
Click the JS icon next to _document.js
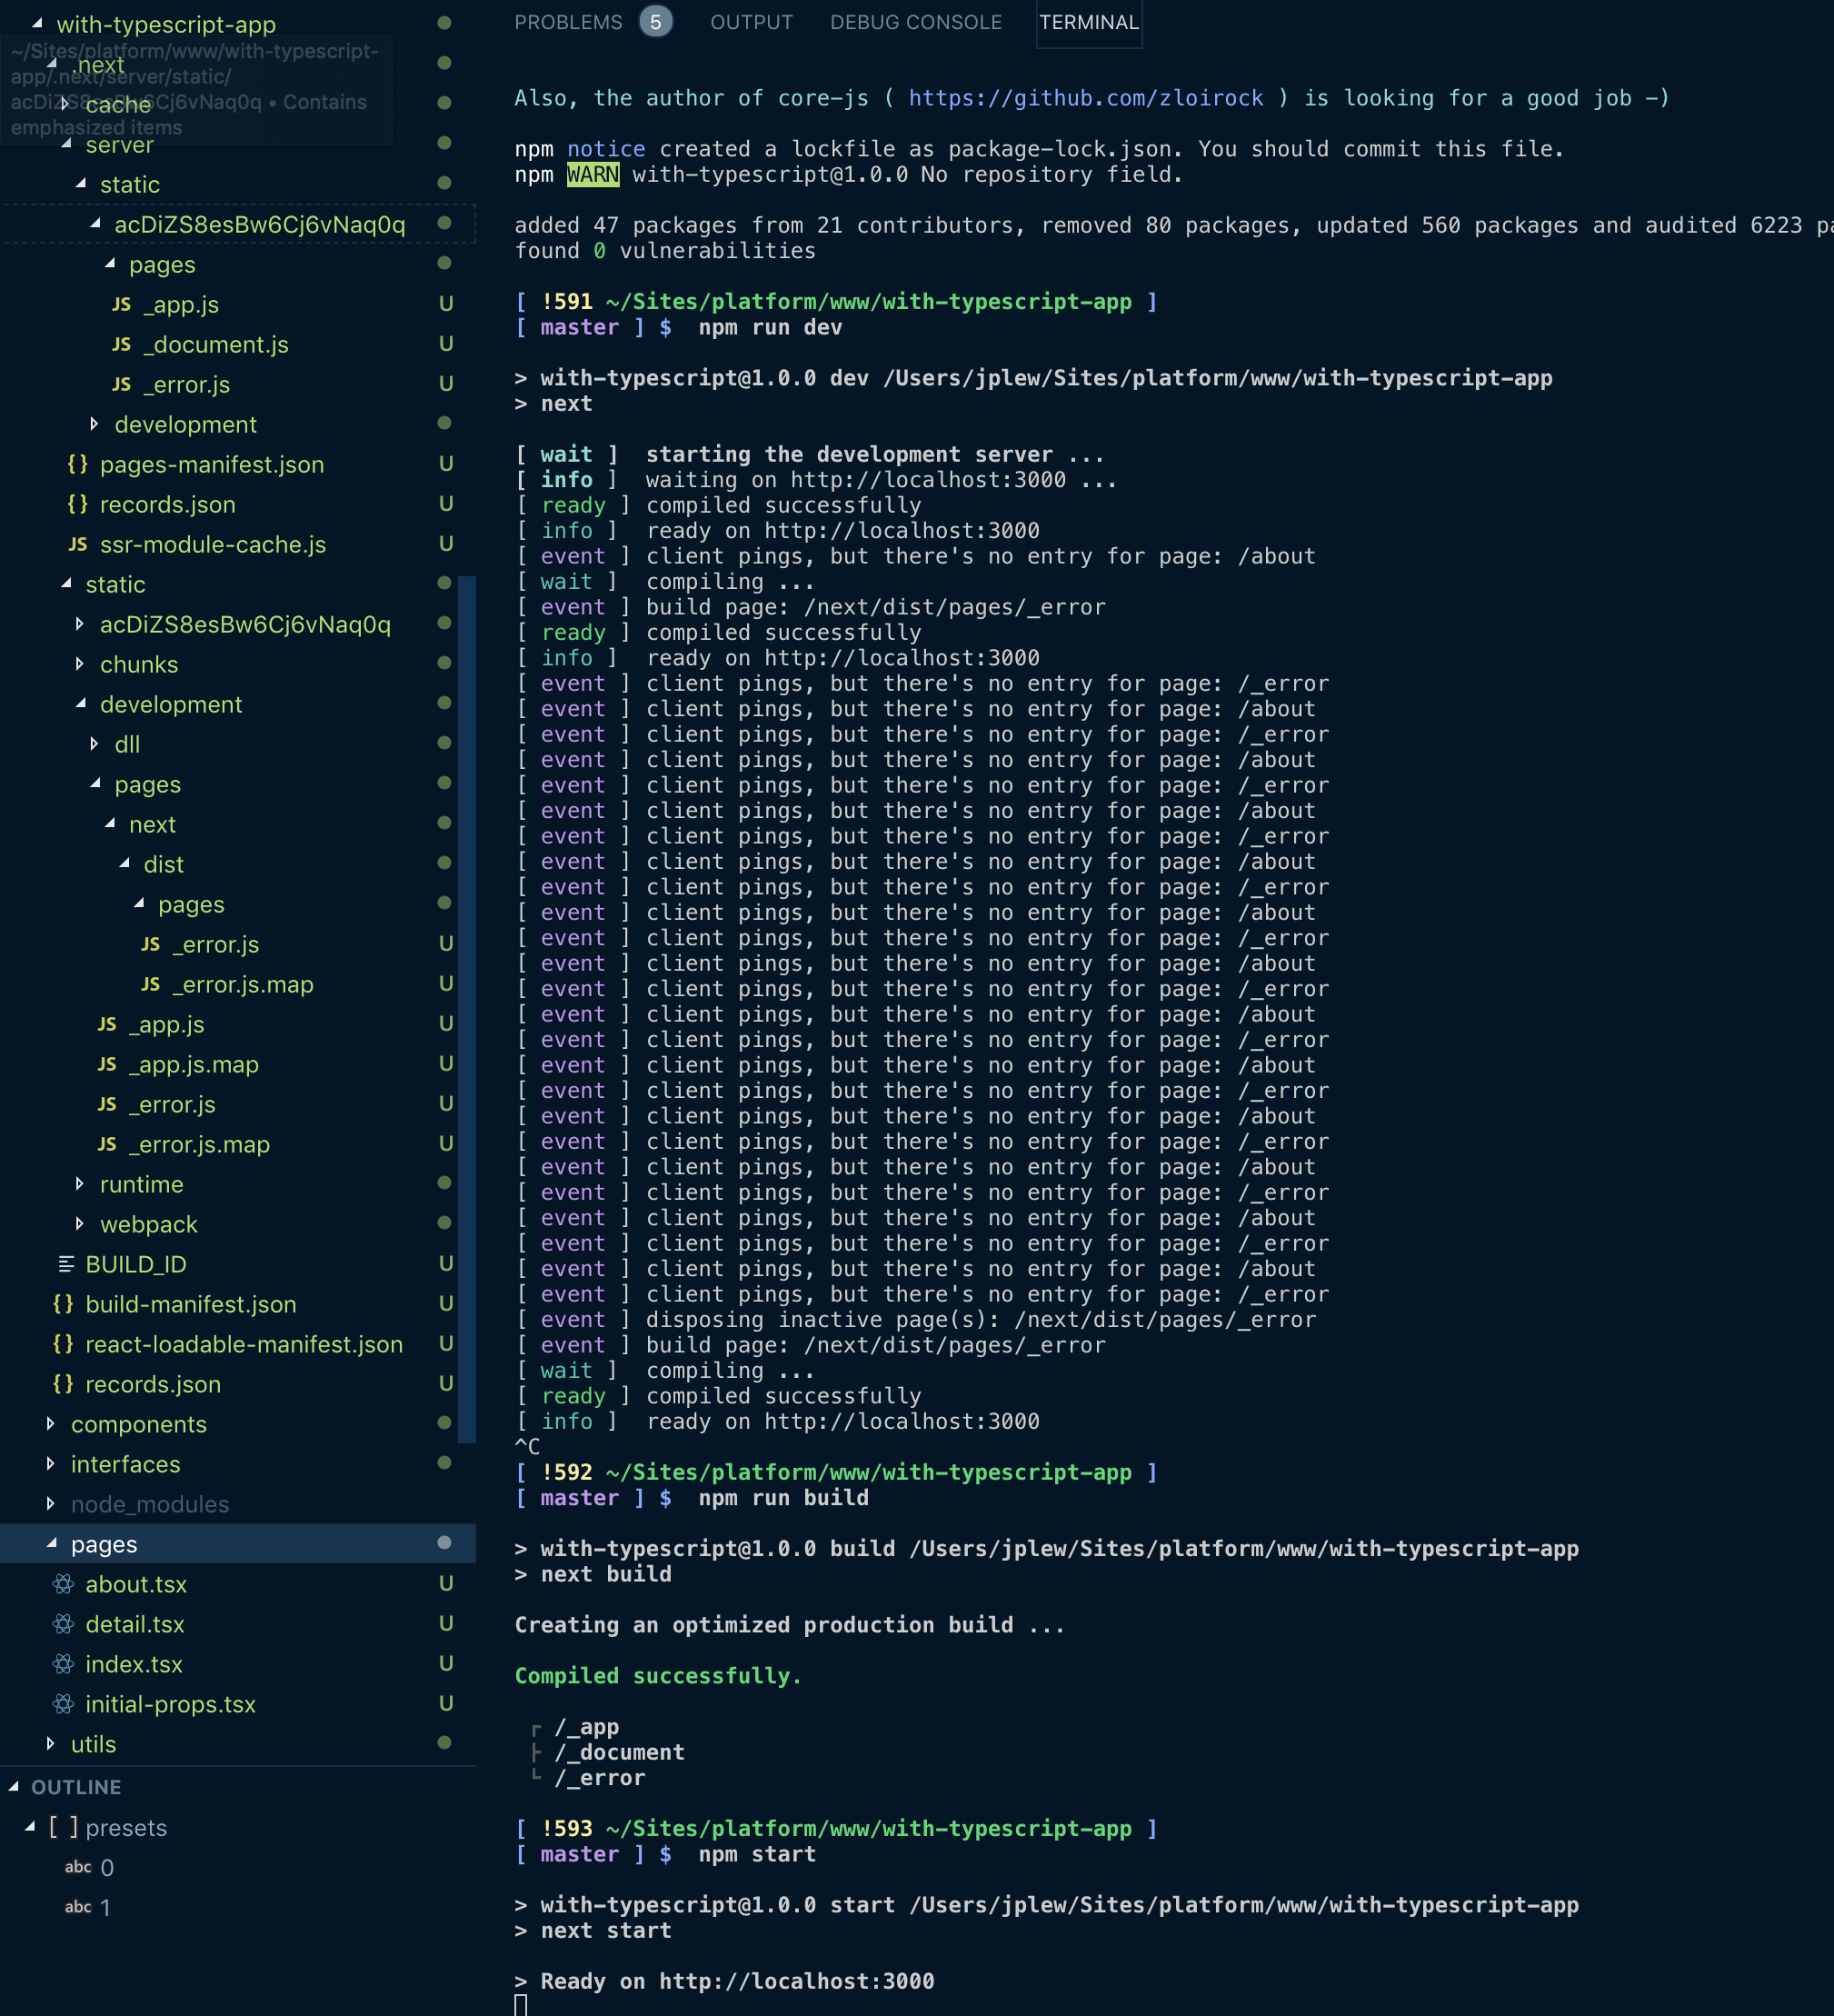click(x=121, y=344)
